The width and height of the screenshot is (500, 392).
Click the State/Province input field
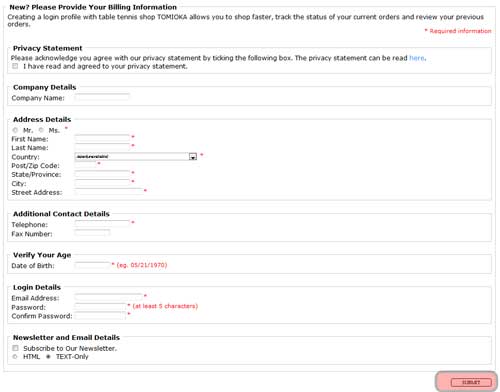point(102,174)
